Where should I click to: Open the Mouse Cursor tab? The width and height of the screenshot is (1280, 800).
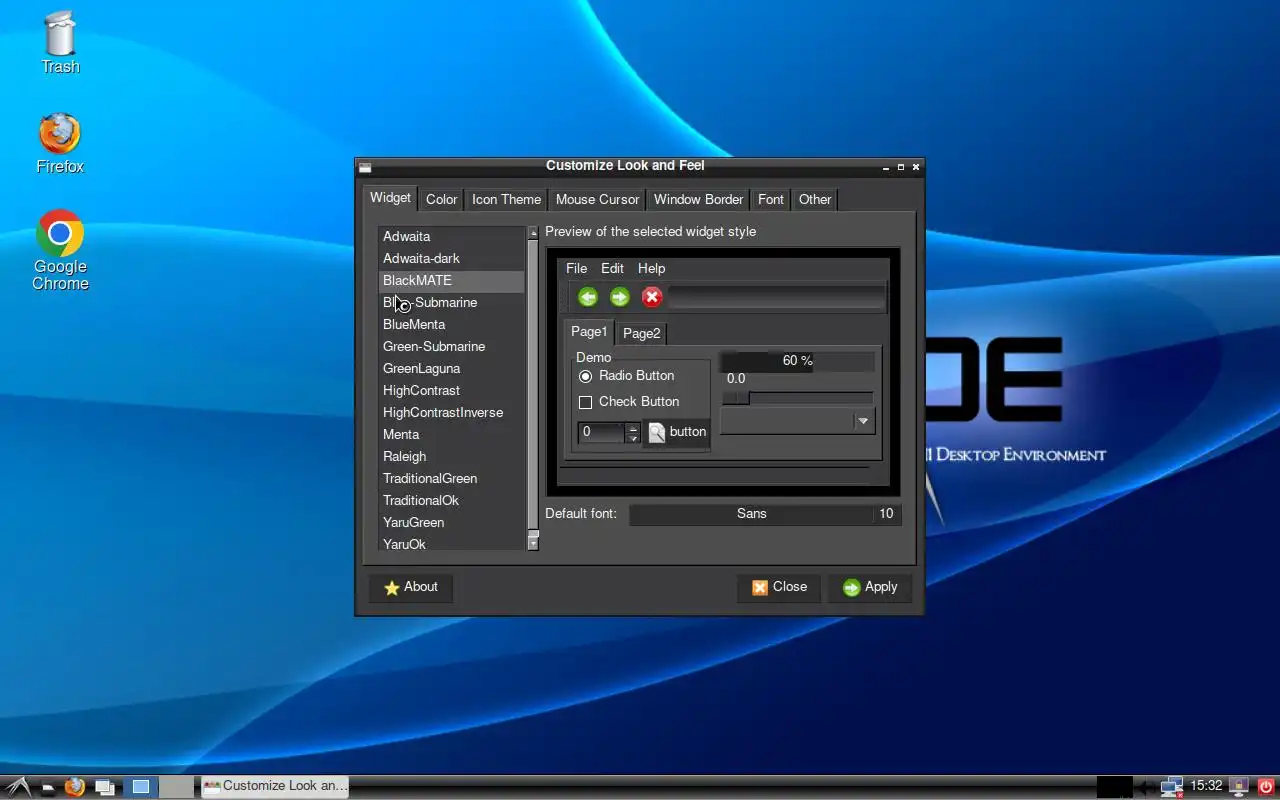click(597, 199)
